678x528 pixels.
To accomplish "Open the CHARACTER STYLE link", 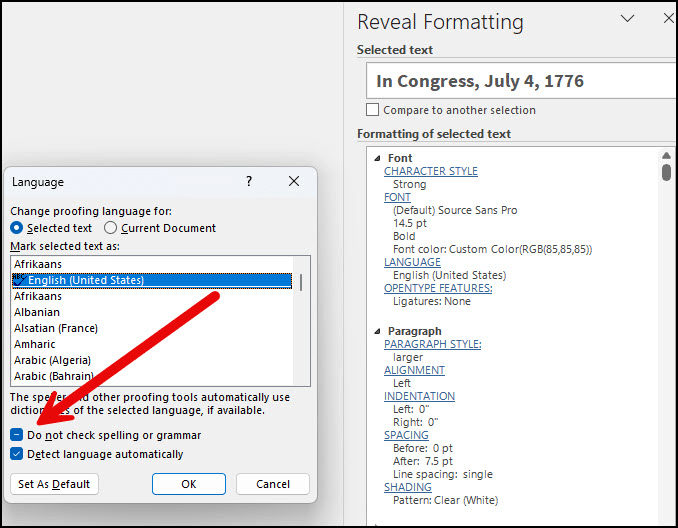I will [430, 171].
